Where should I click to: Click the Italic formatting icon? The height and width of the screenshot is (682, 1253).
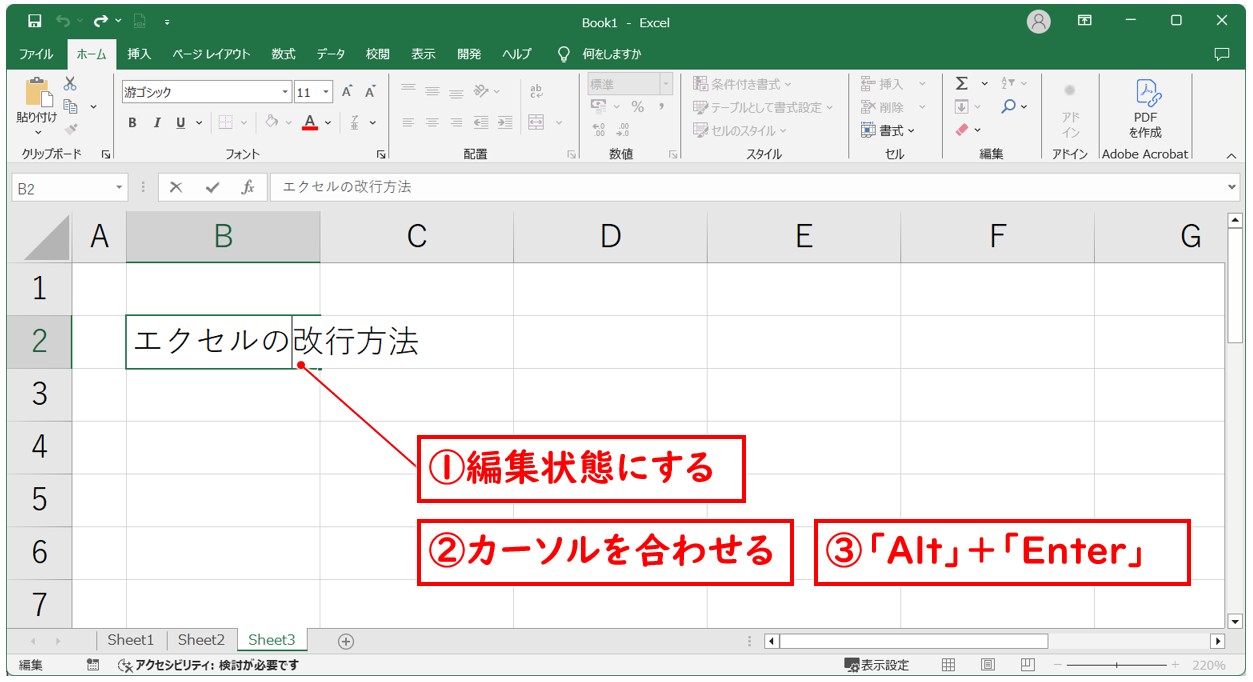tap(158, 121)
